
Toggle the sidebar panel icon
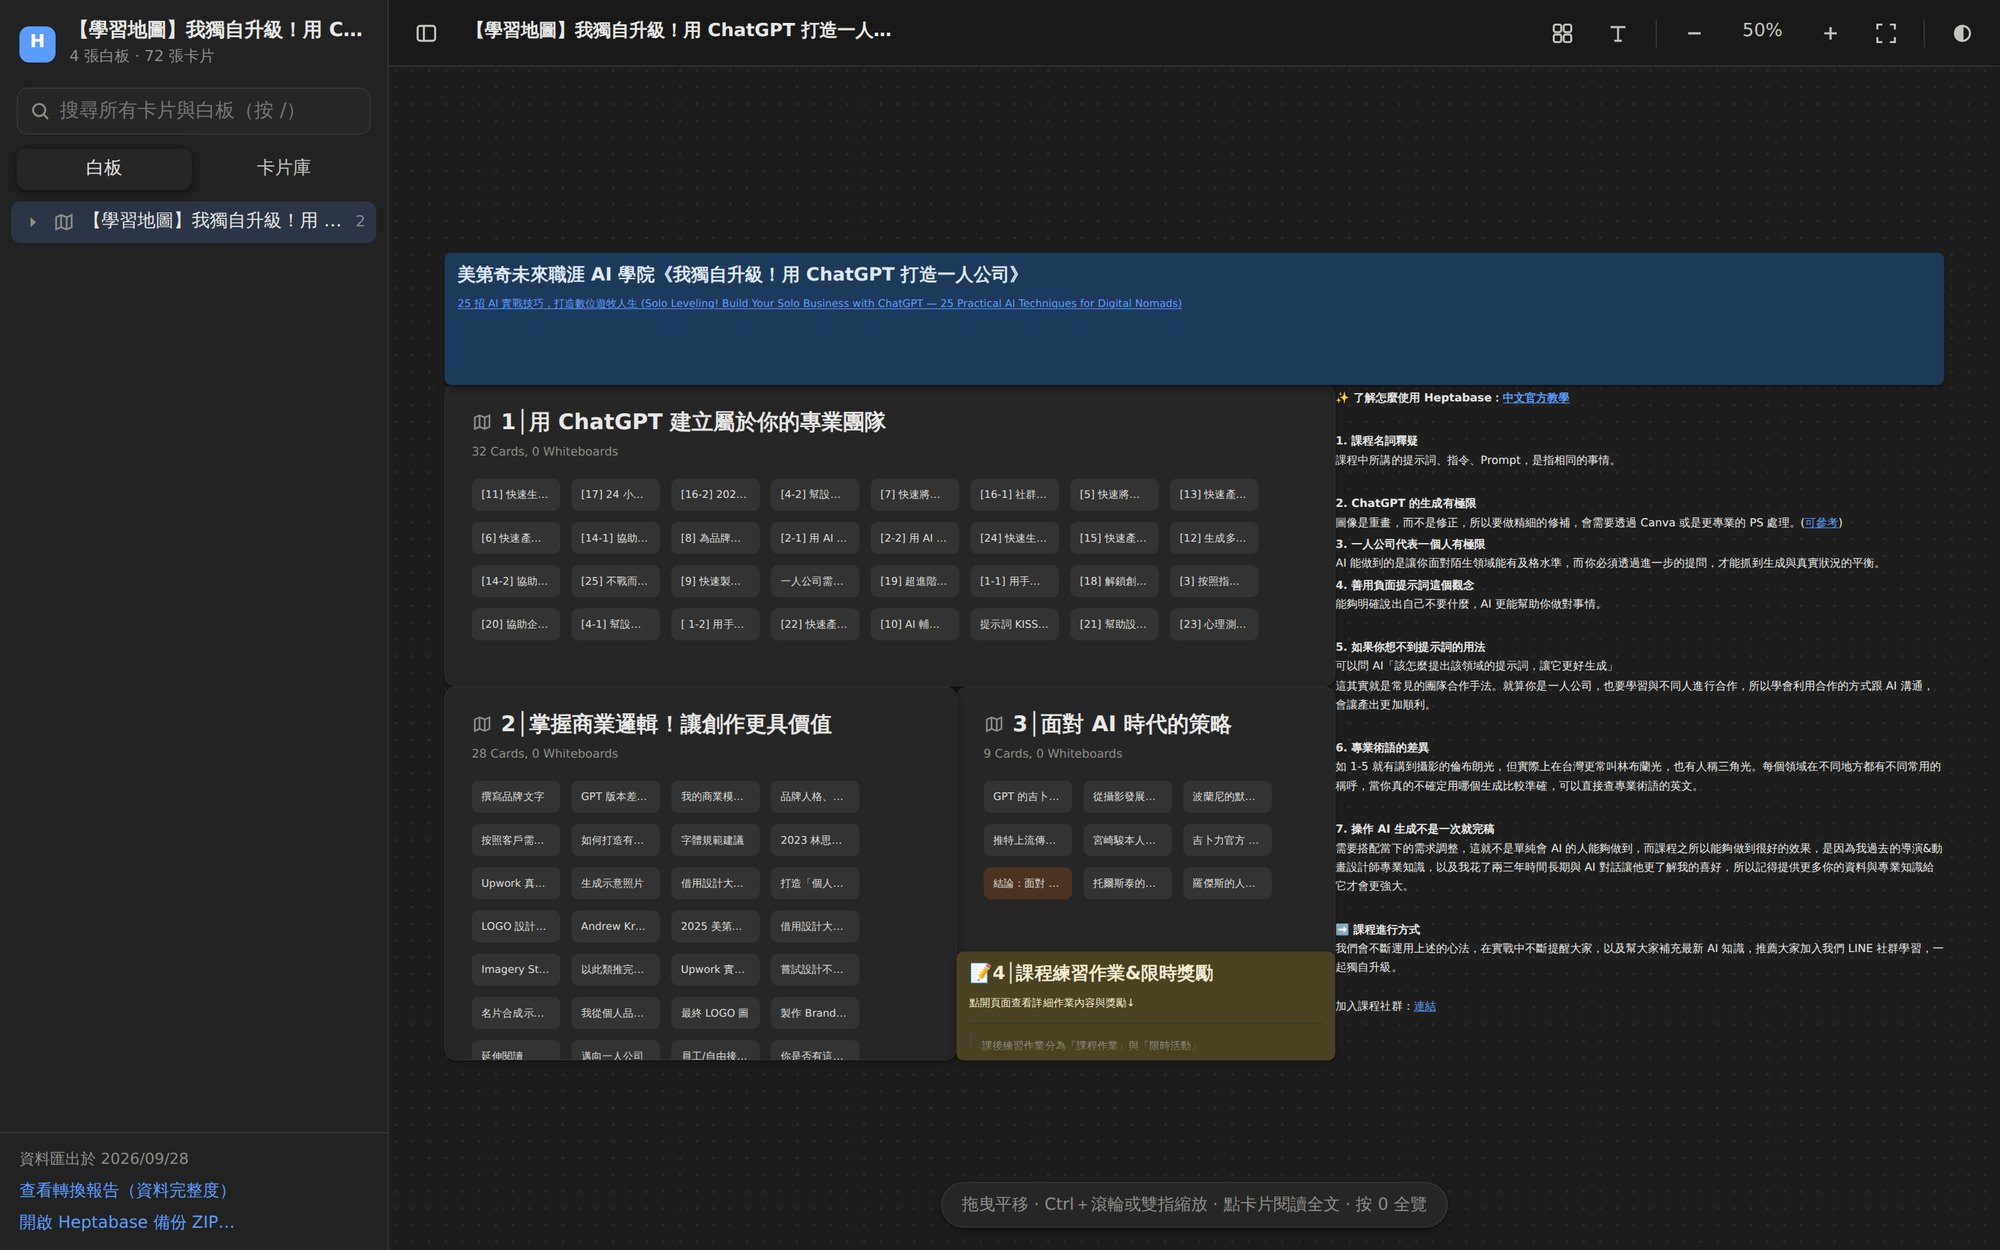click(426, 33)
